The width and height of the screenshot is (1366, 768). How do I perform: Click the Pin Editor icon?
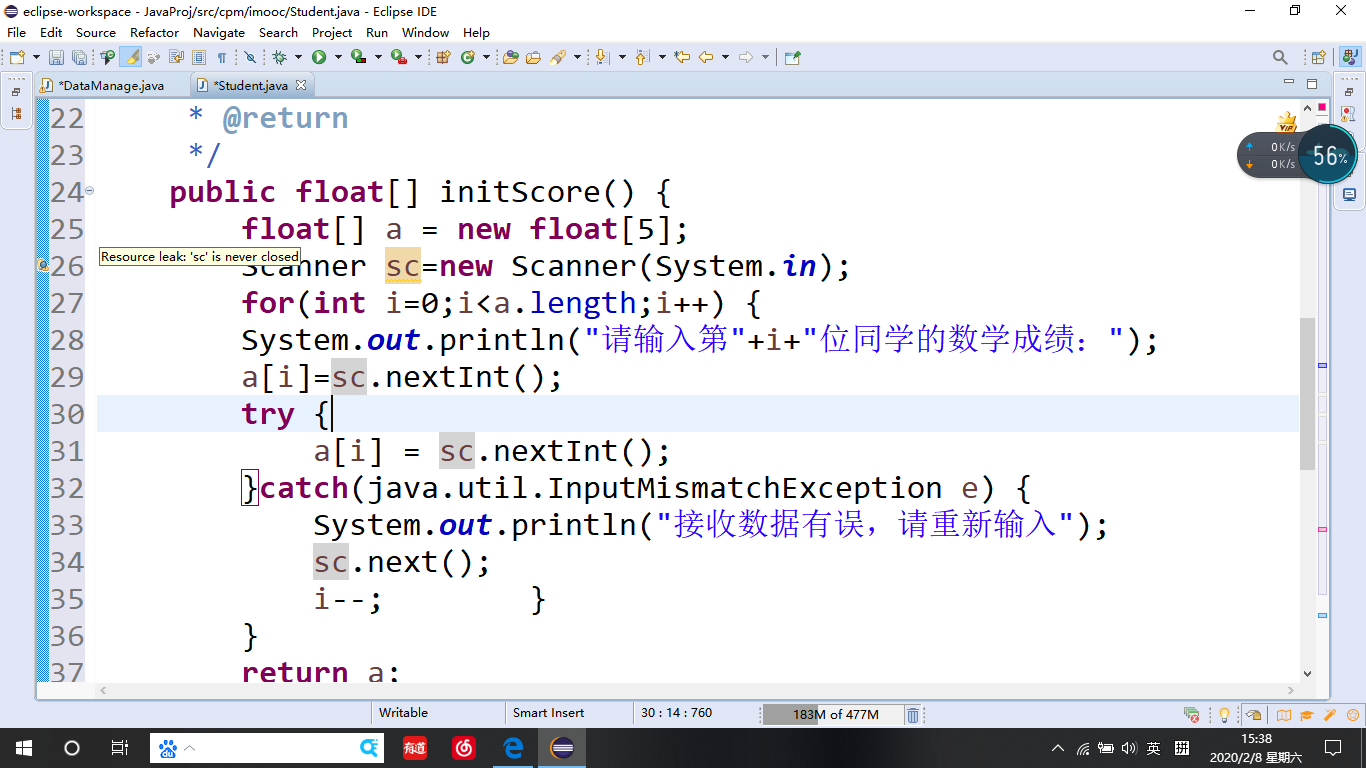792,57
